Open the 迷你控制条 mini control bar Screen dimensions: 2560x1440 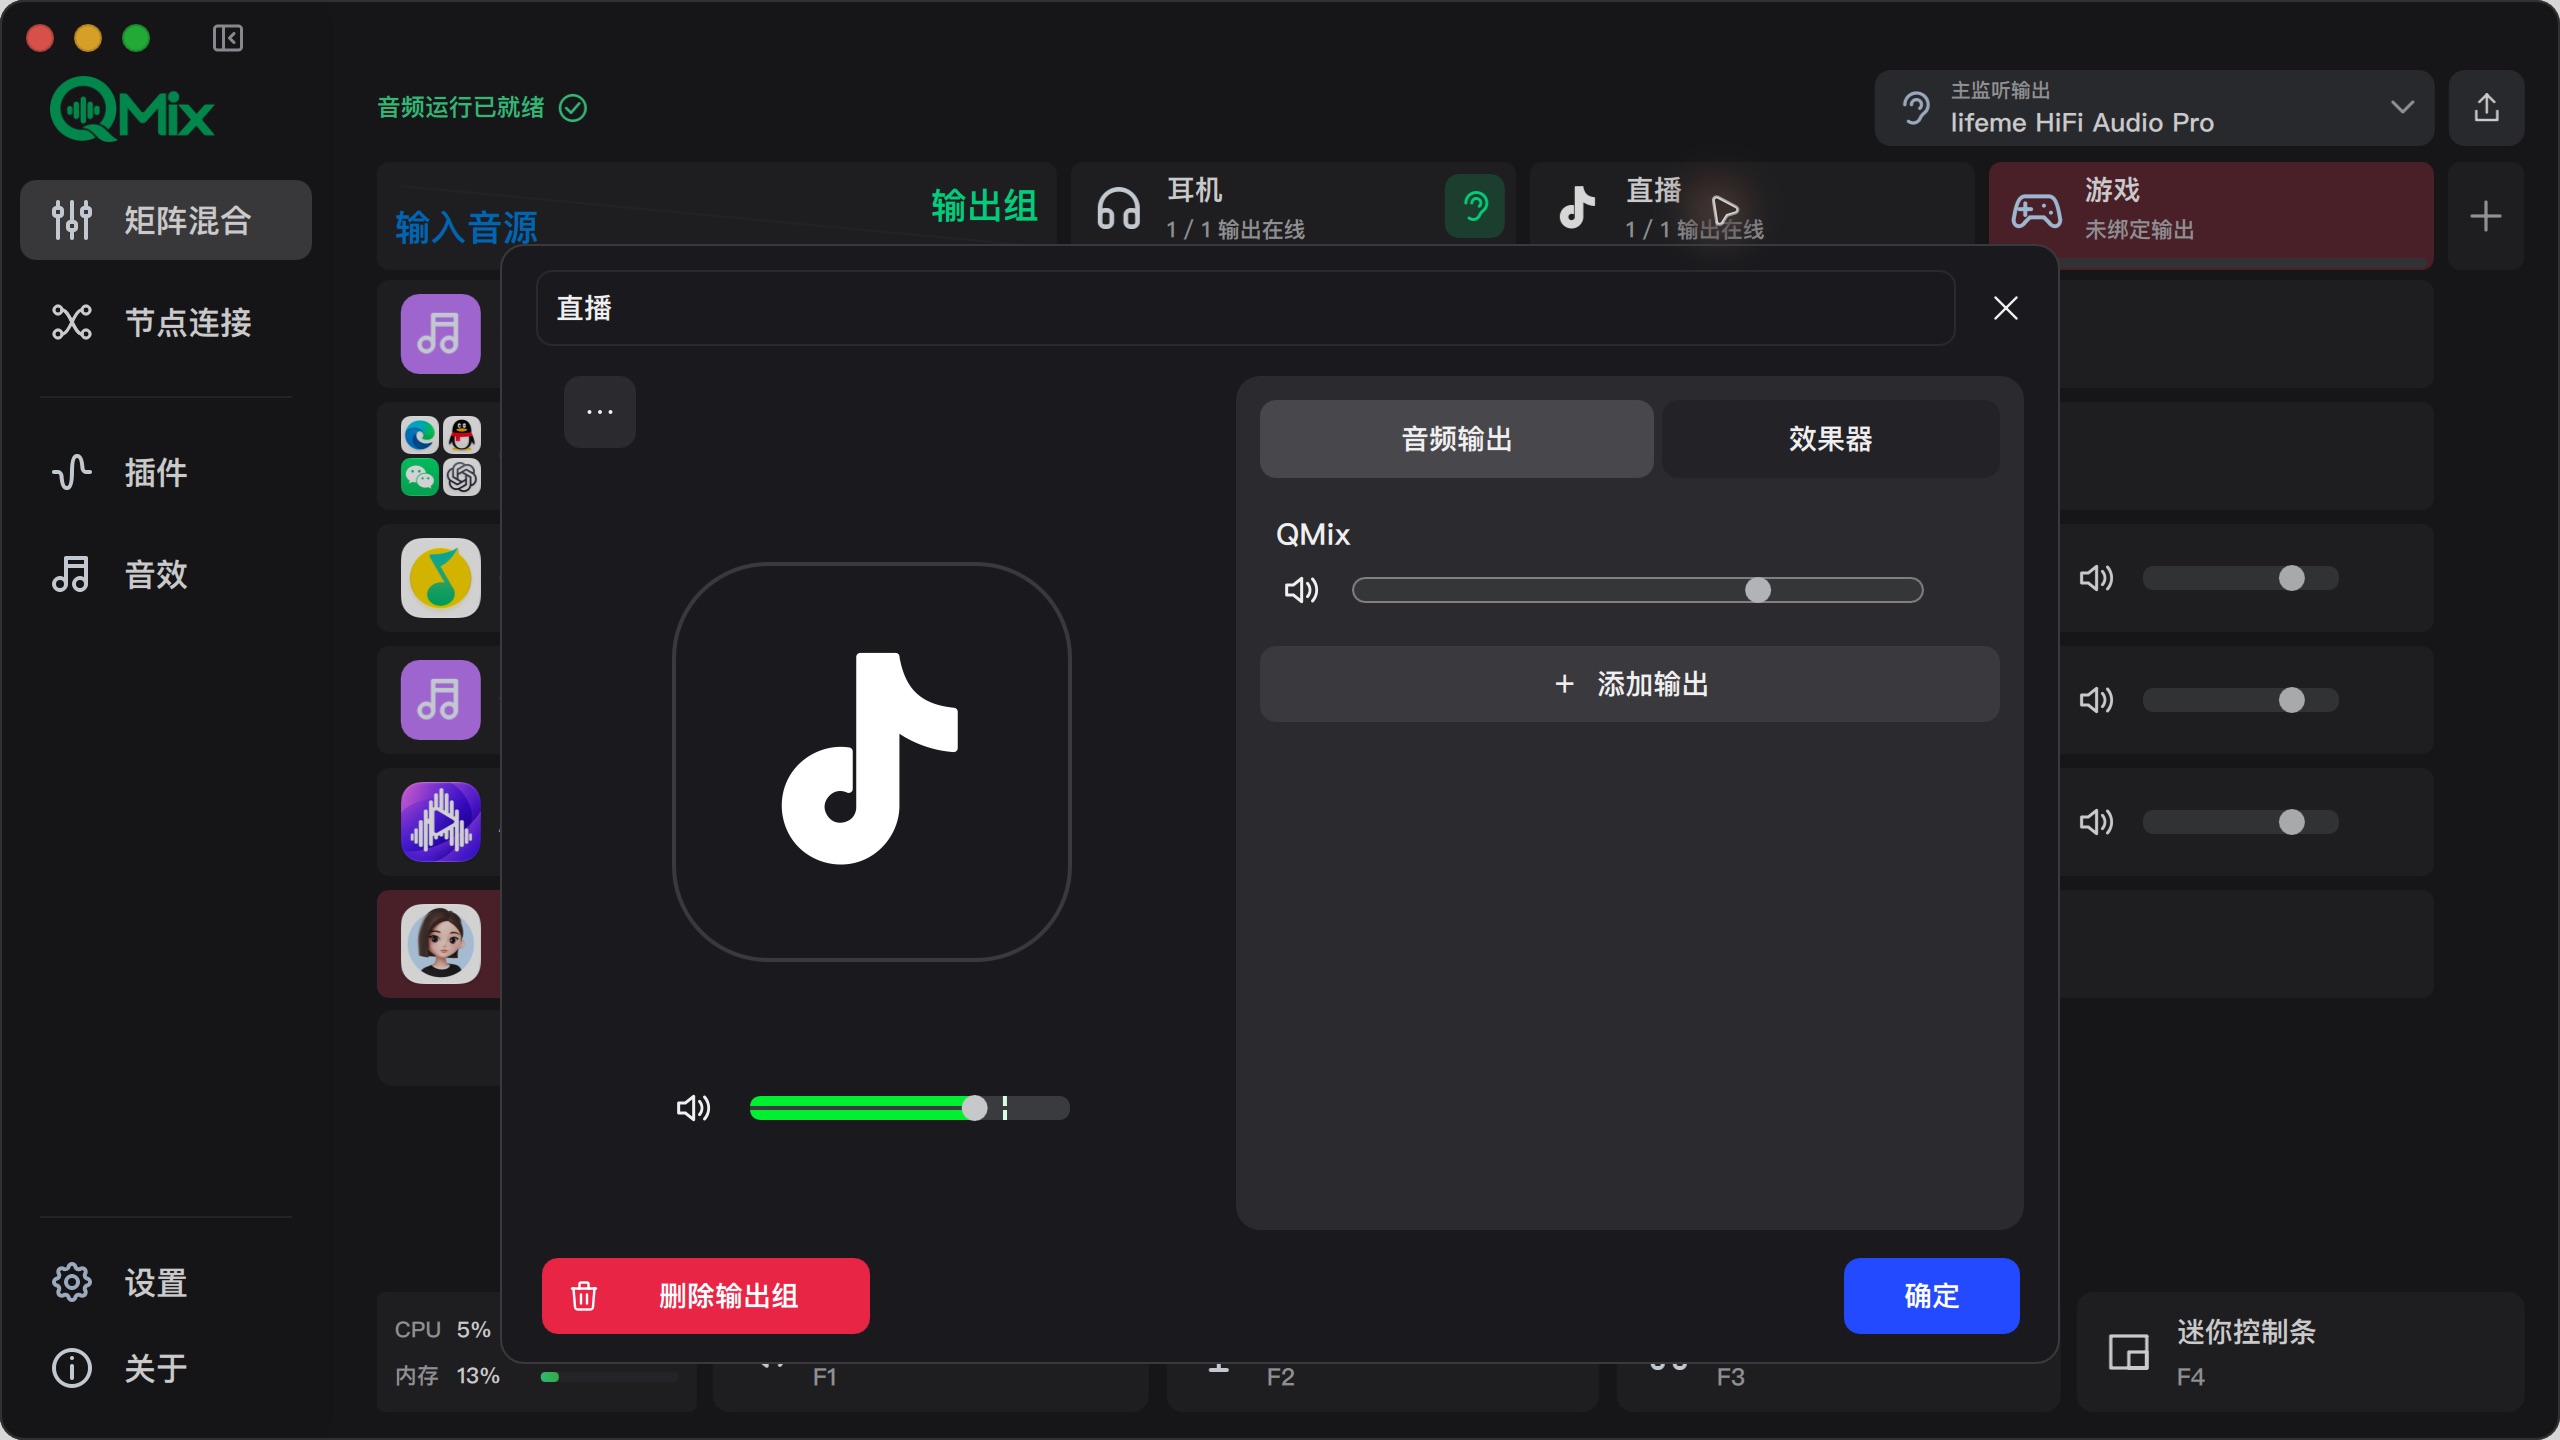tap(2300, 1352)
